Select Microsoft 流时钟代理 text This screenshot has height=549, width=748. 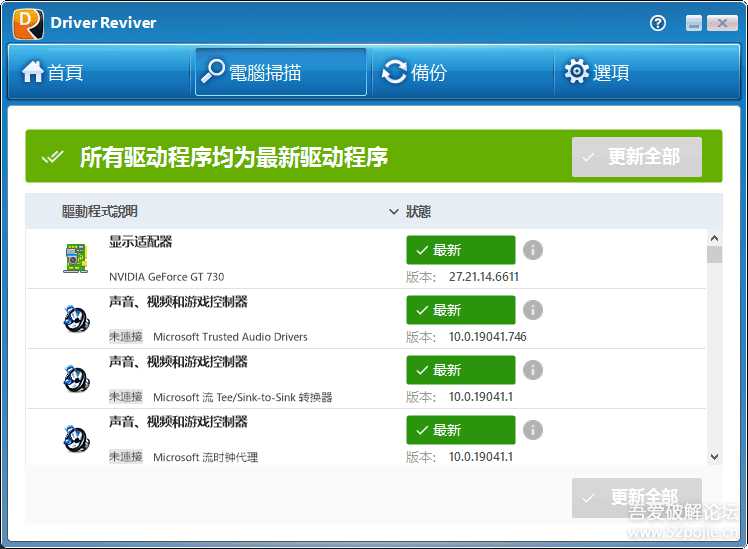(206, 457)
